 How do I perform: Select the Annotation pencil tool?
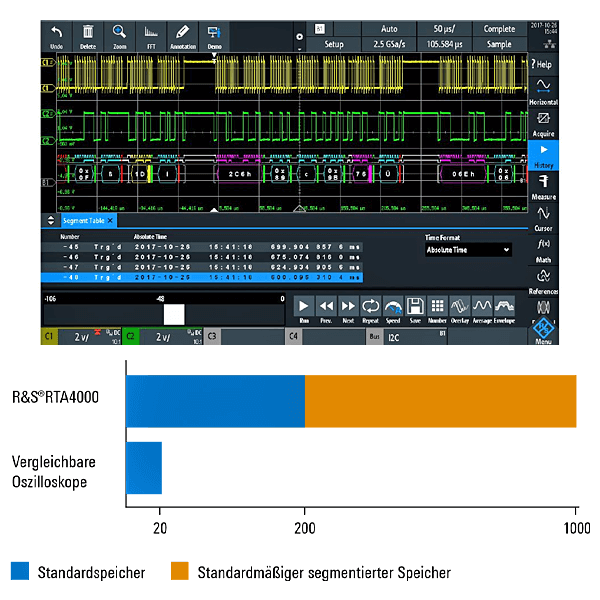click(183, 32)
